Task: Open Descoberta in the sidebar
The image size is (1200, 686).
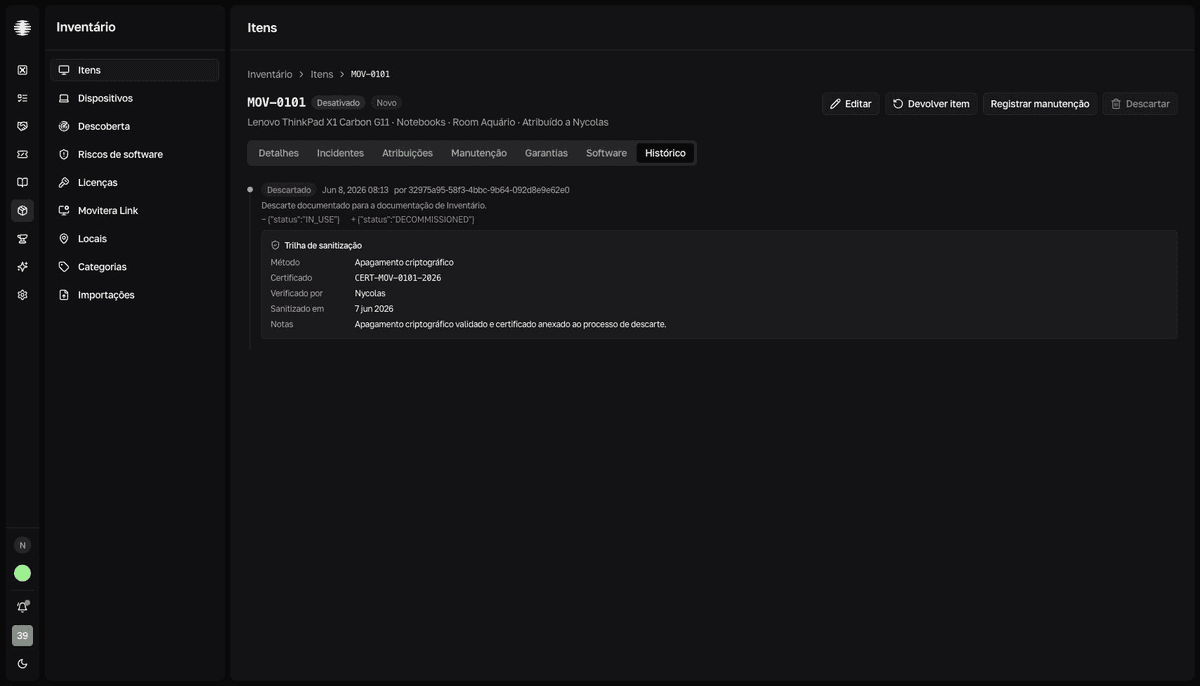Action: 135,126
